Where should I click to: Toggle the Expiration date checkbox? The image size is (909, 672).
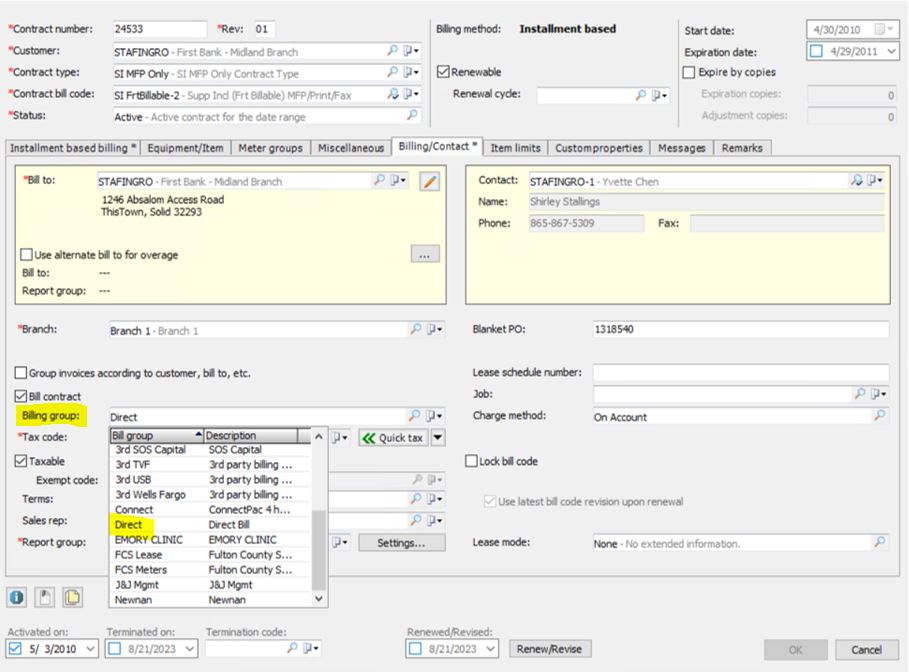pos(816,52)
